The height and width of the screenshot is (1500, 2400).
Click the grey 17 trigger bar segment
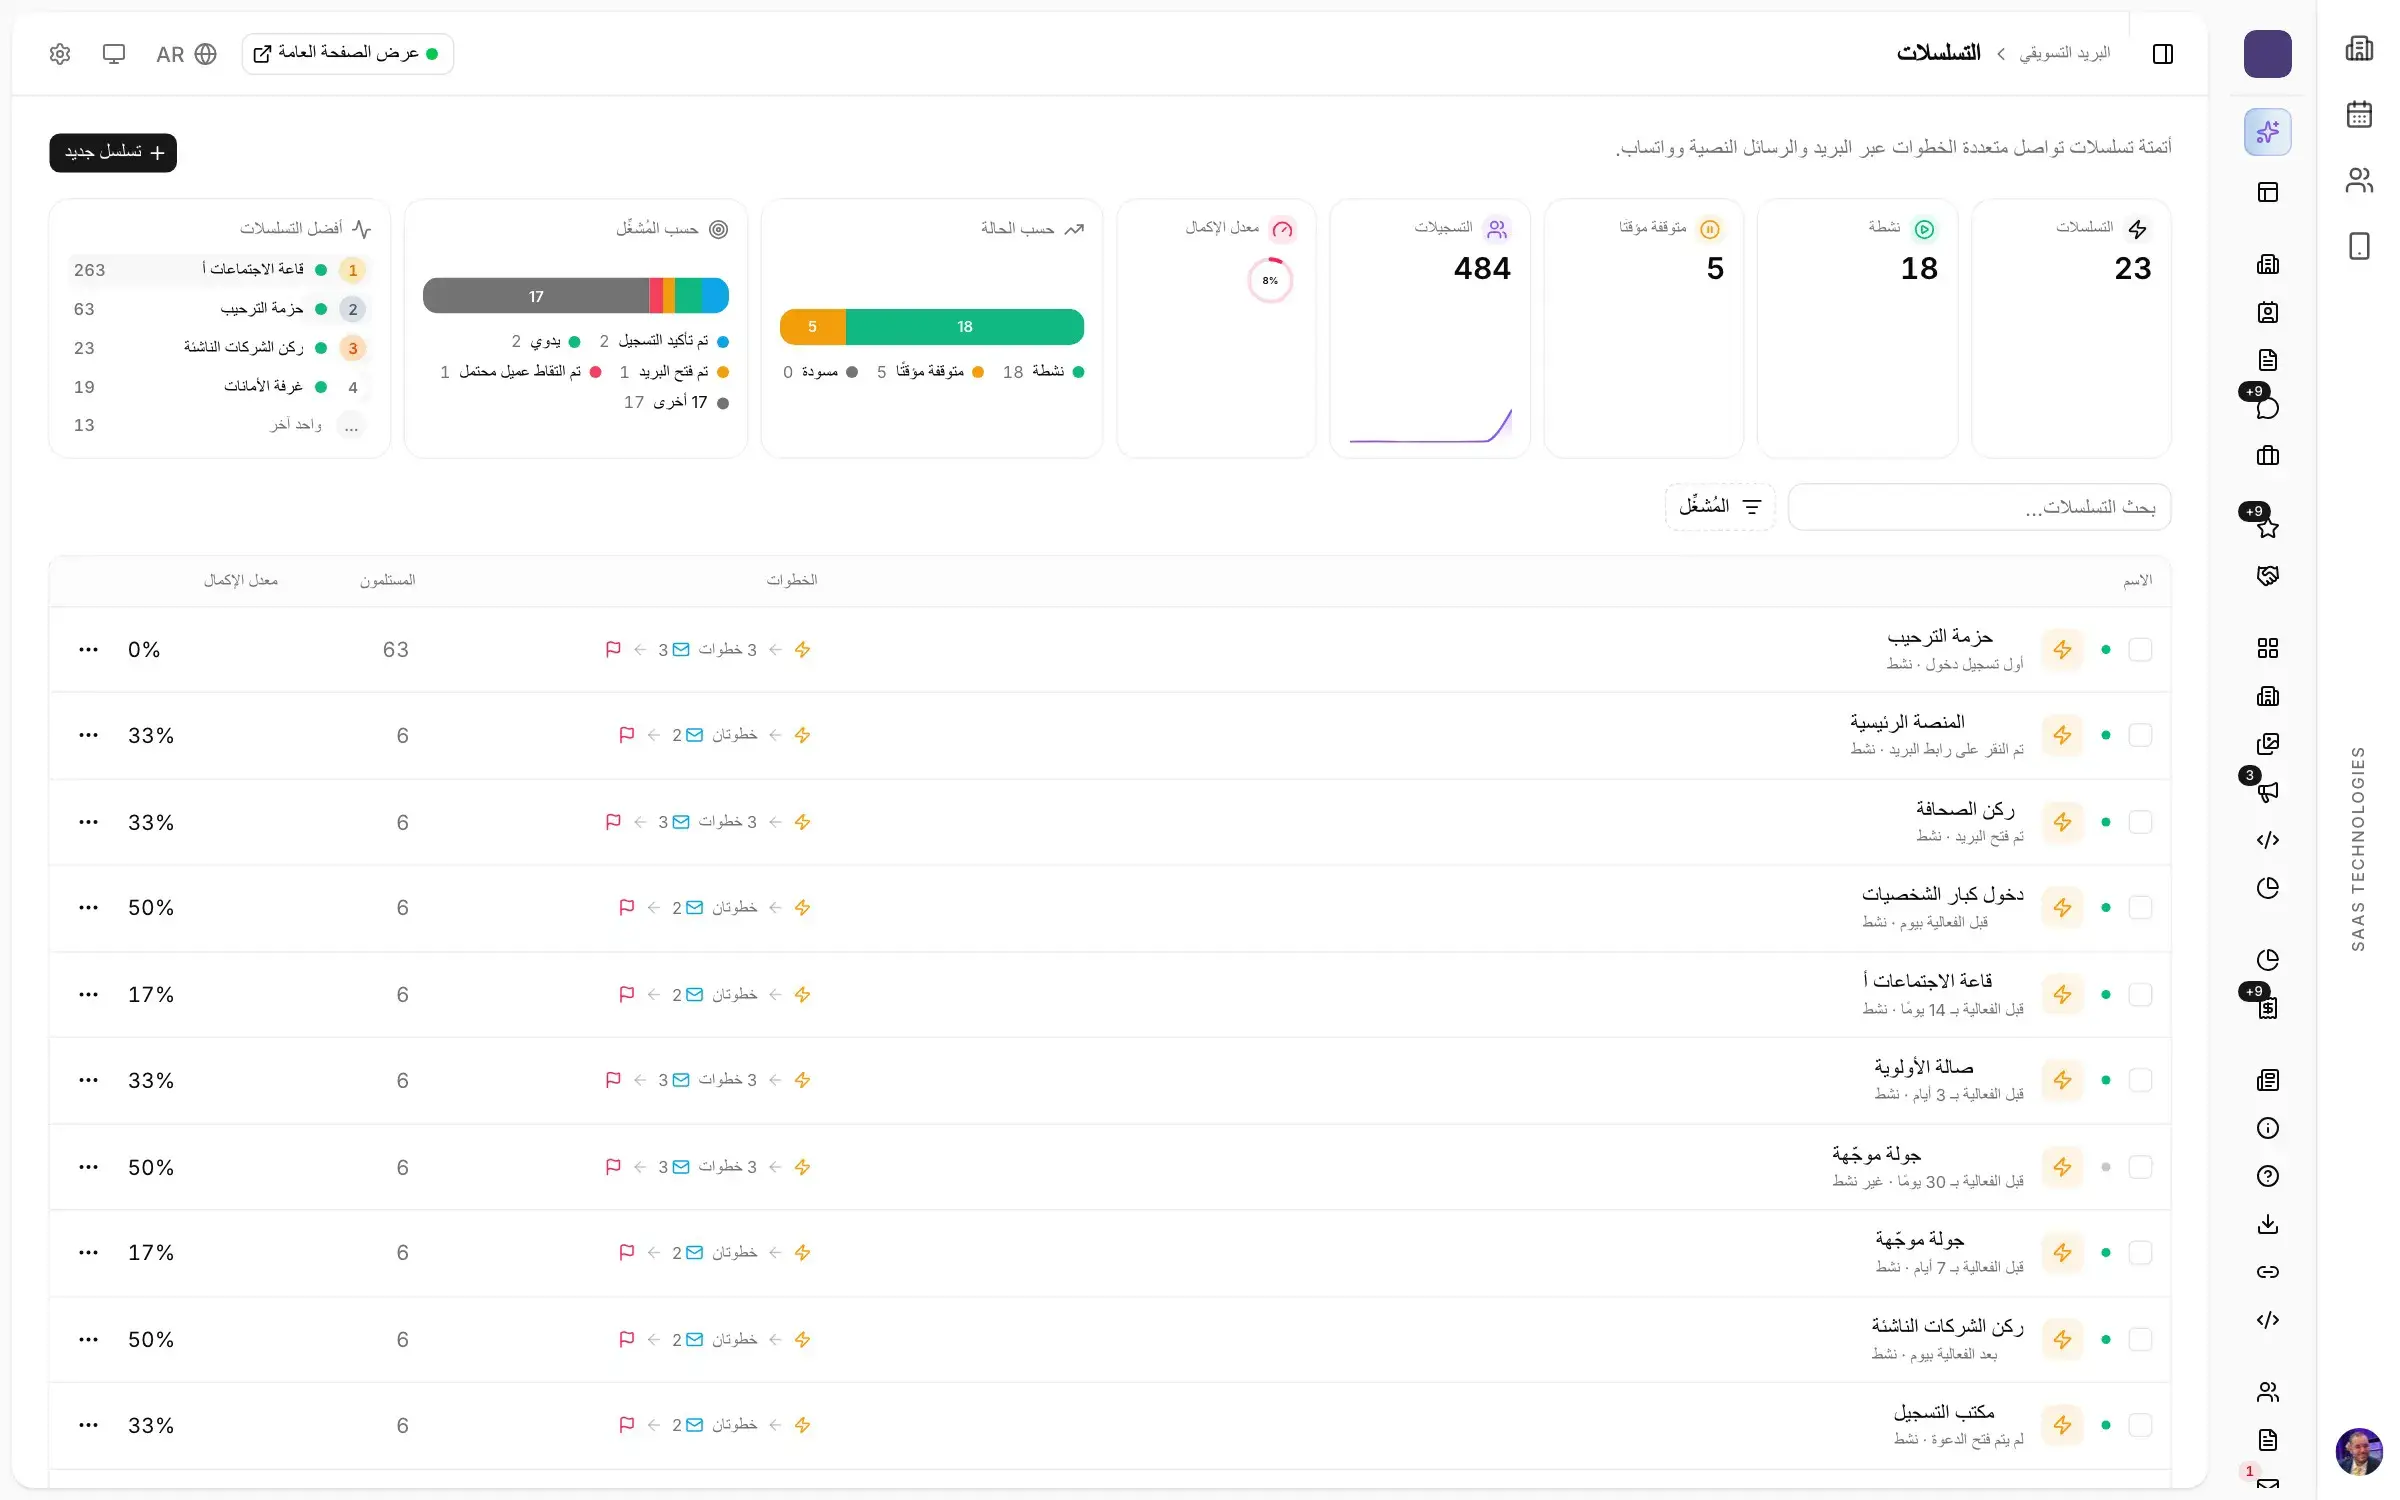[x=536, y=296]
